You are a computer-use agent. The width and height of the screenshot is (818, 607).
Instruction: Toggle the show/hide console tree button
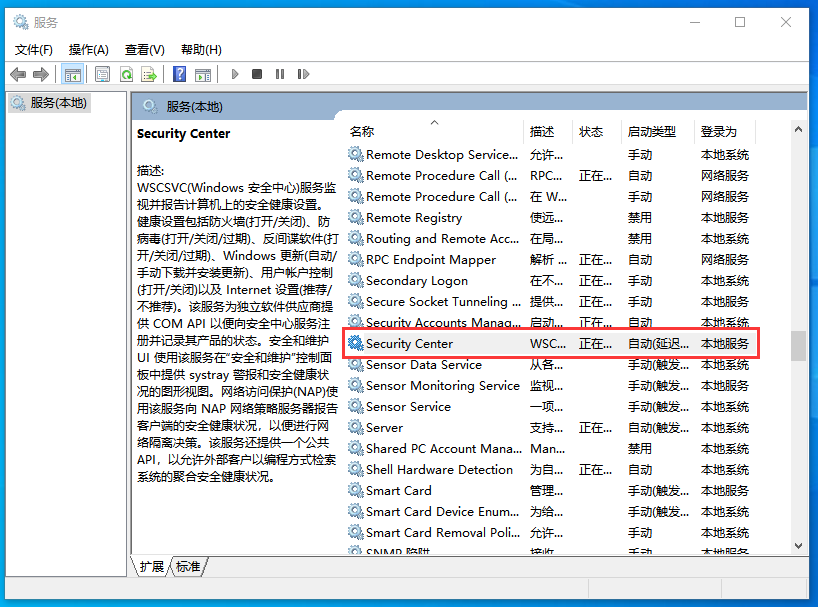coord(72,74)
